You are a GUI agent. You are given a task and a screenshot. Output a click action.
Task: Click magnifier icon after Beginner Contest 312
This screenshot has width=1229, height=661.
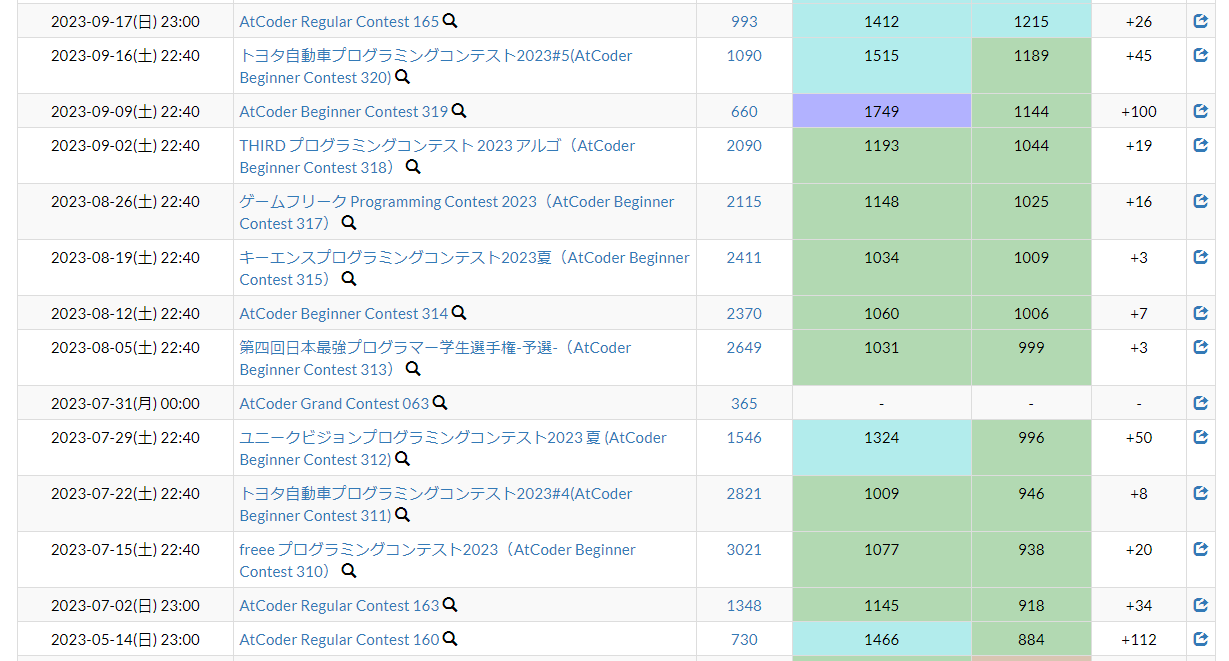(x=402, y=459)
